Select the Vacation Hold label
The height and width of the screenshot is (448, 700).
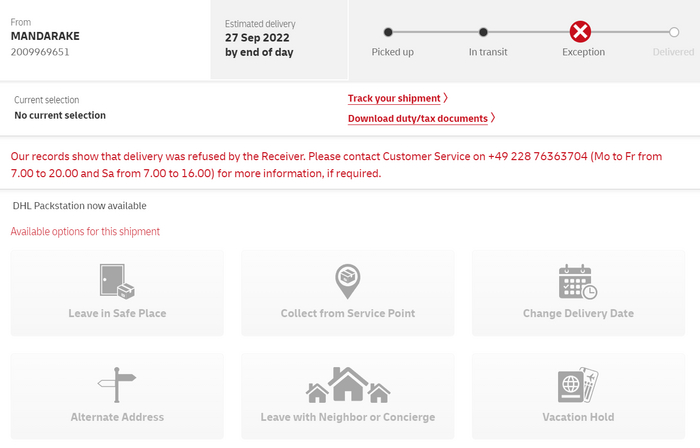578,417
